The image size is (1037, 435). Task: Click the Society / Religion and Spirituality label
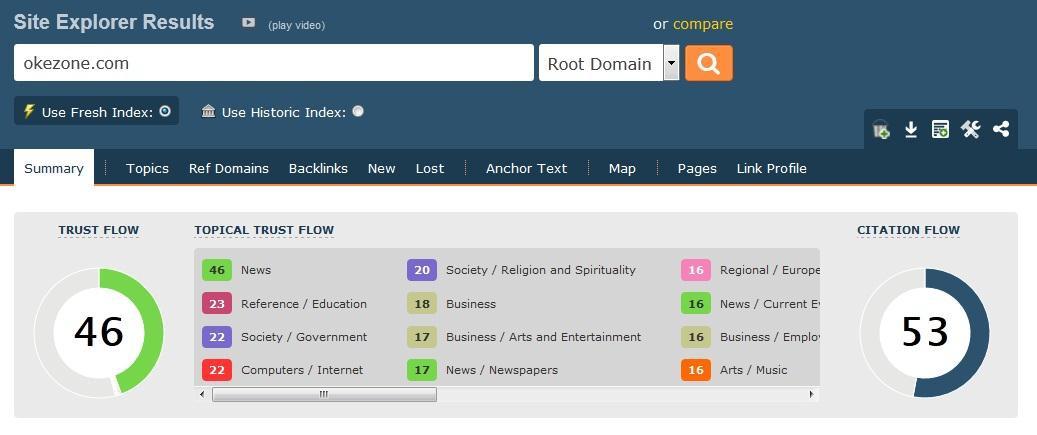pos(541,270)
